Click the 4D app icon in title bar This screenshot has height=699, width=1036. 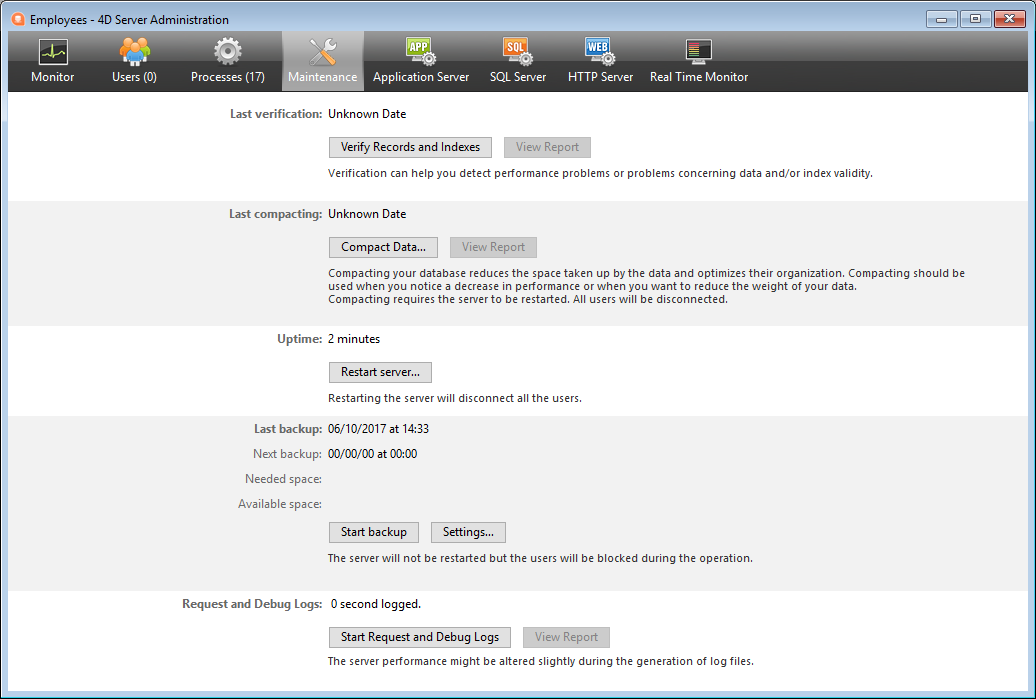17,19
